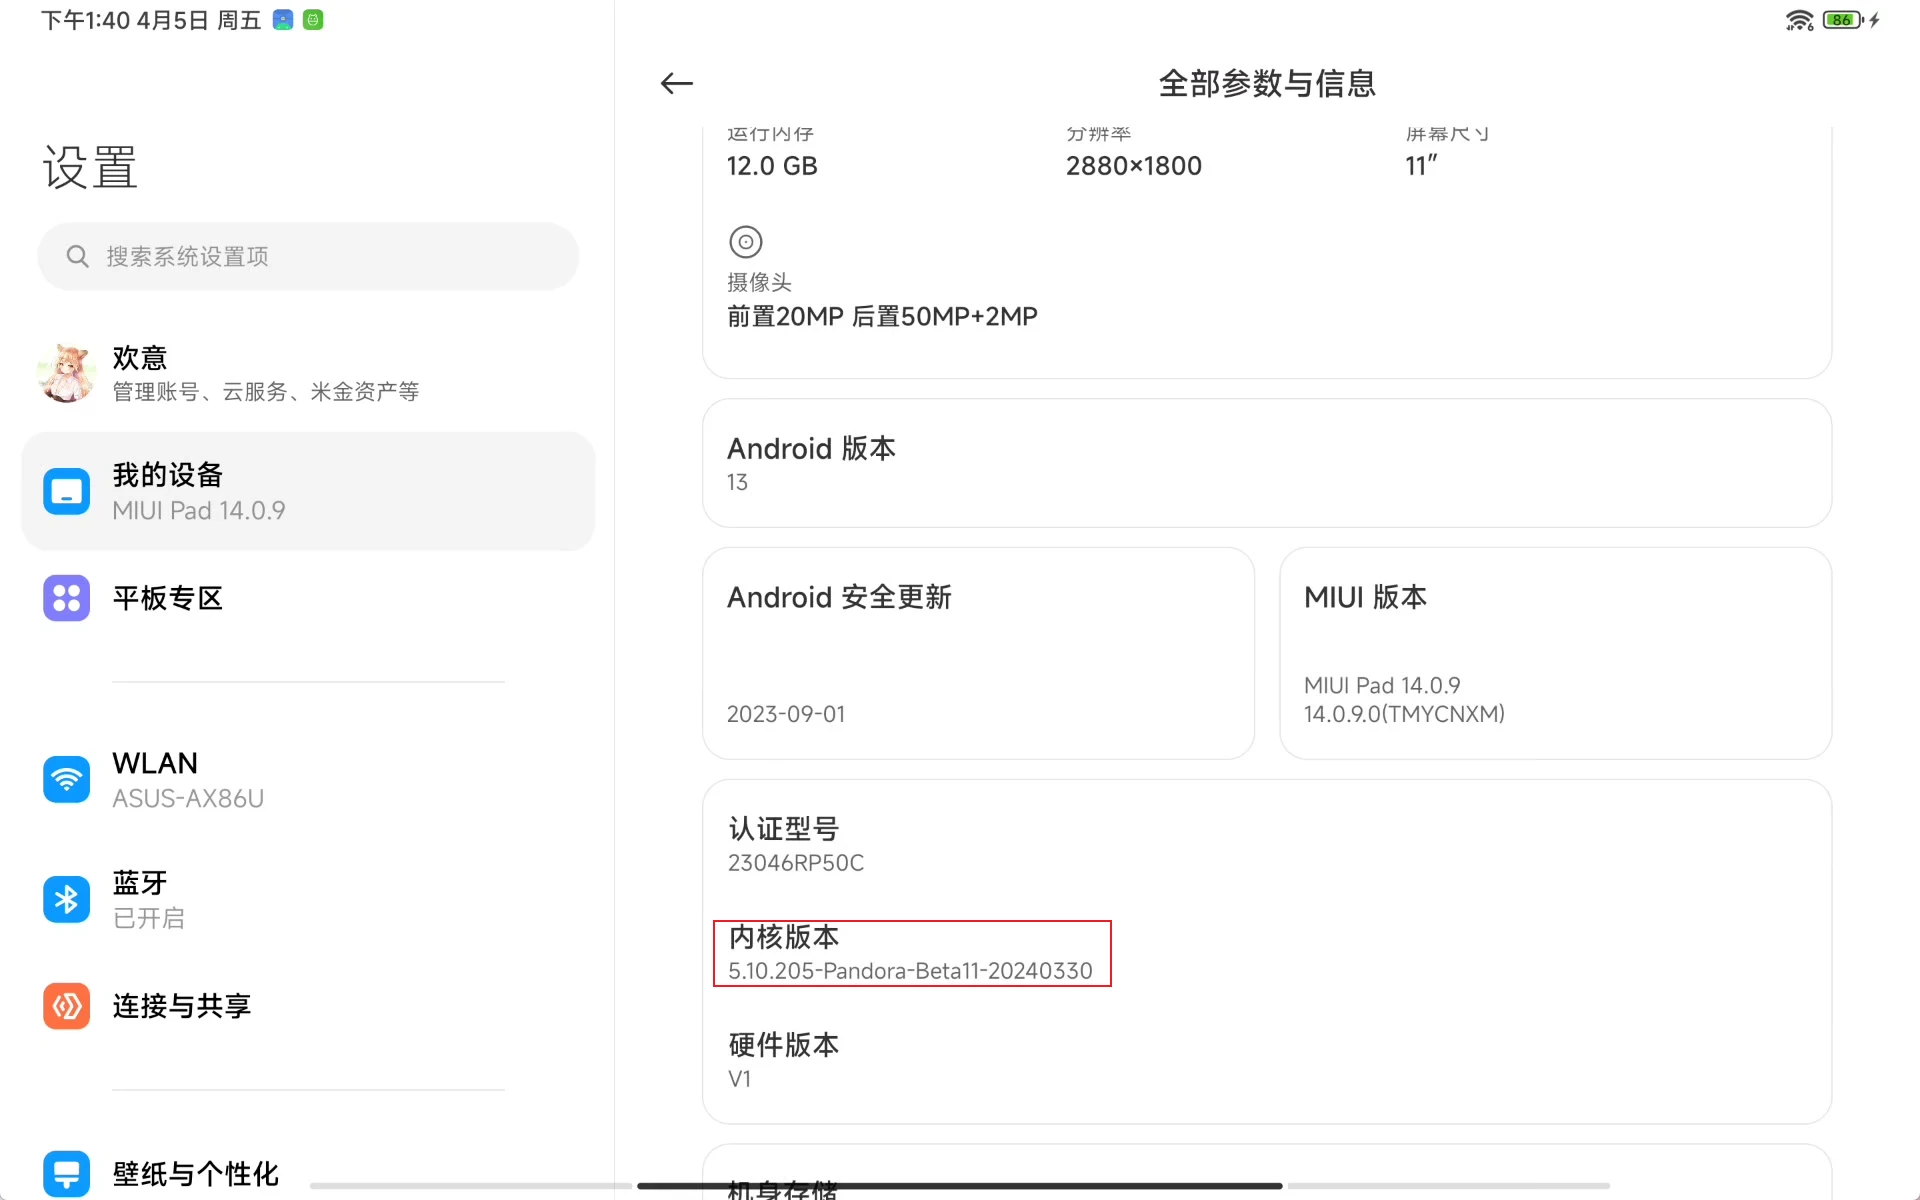This screenshot has height=1200, width=1920.
Task: Tap the 认证型号 23046RP50C entry
Action: click(x=796, y=845)
